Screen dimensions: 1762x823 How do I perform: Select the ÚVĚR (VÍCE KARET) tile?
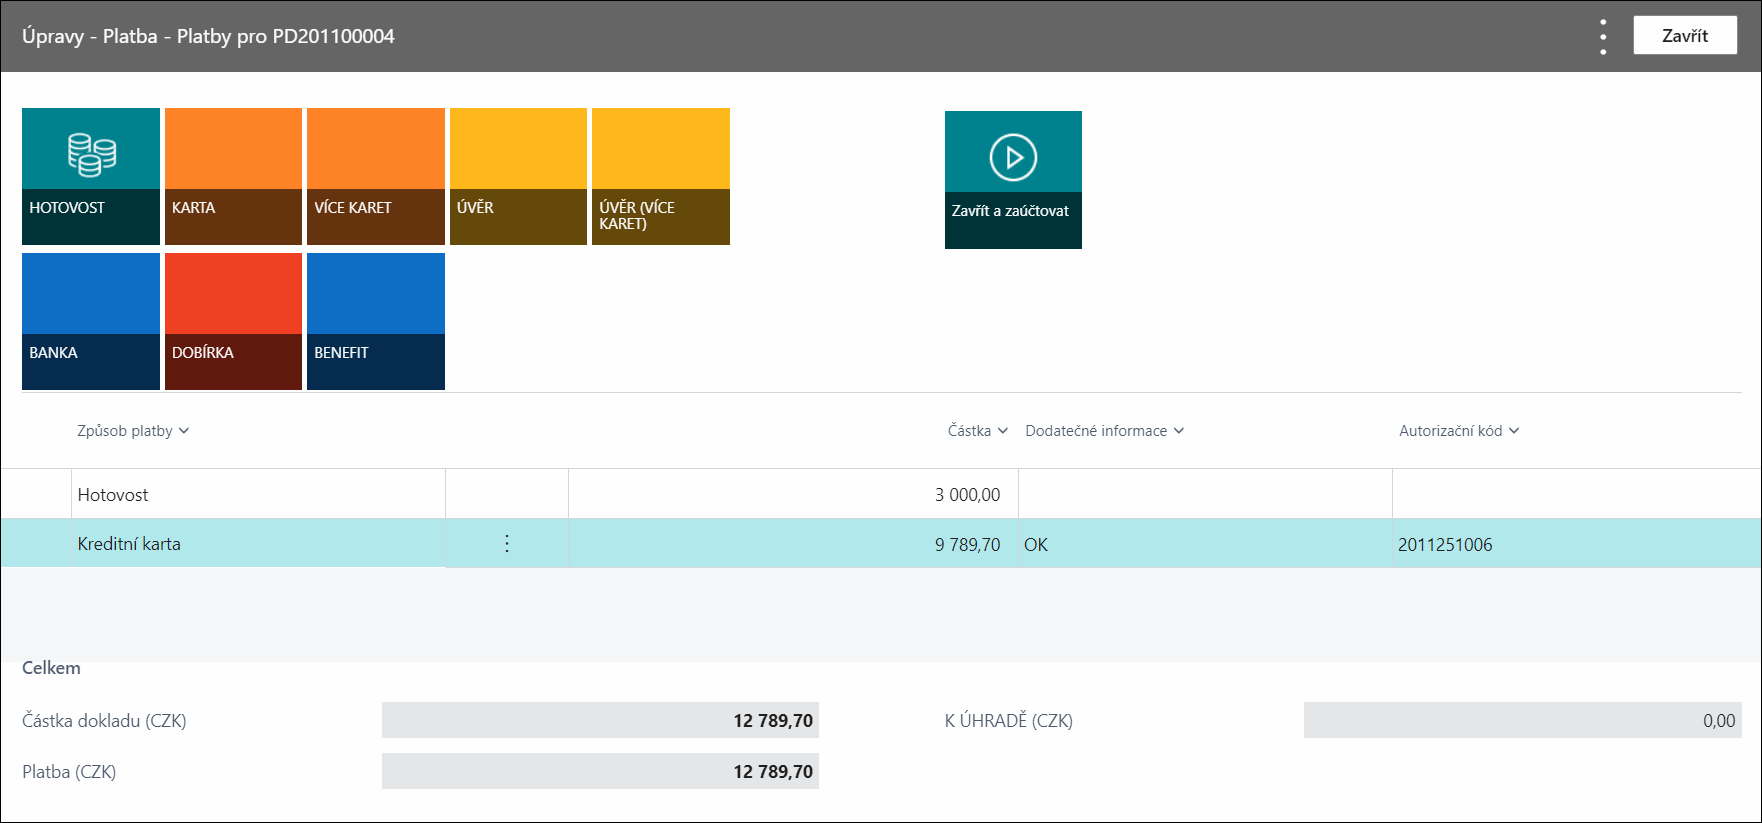[x=661, y=176]
